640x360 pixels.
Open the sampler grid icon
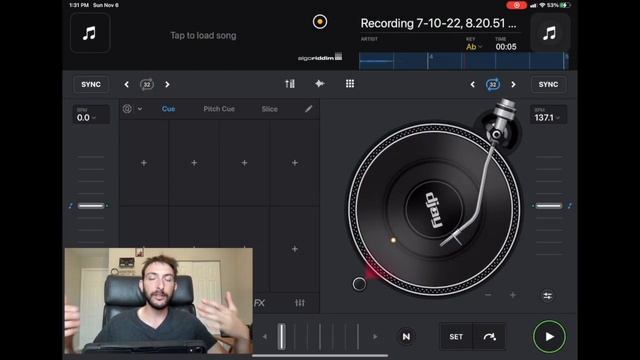click(350, 84)
